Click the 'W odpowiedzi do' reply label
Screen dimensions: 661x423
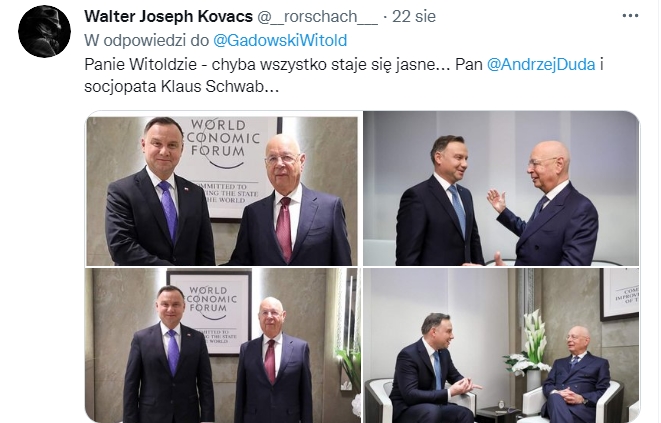(147, 40)
